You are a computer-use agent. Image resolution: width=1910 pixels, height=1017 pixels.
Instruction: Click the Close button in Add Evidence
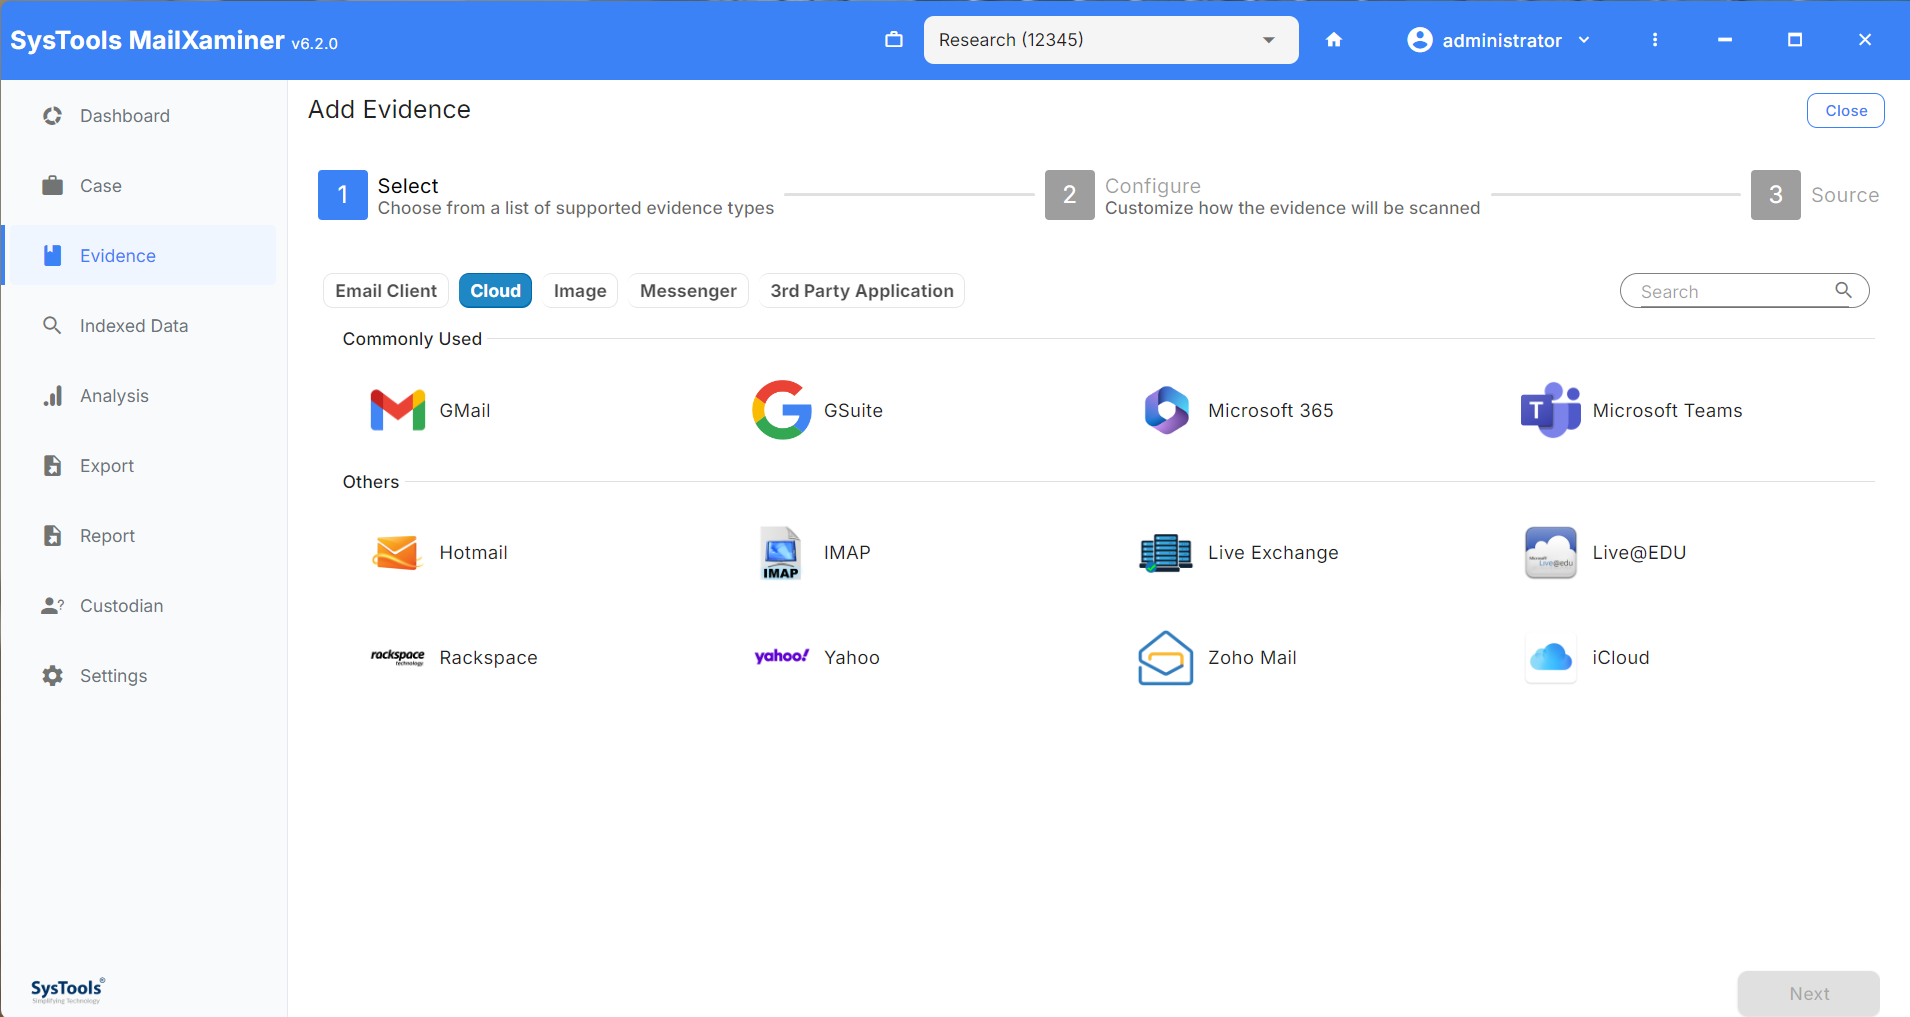pyautogui.click(x=1846, y=111)
